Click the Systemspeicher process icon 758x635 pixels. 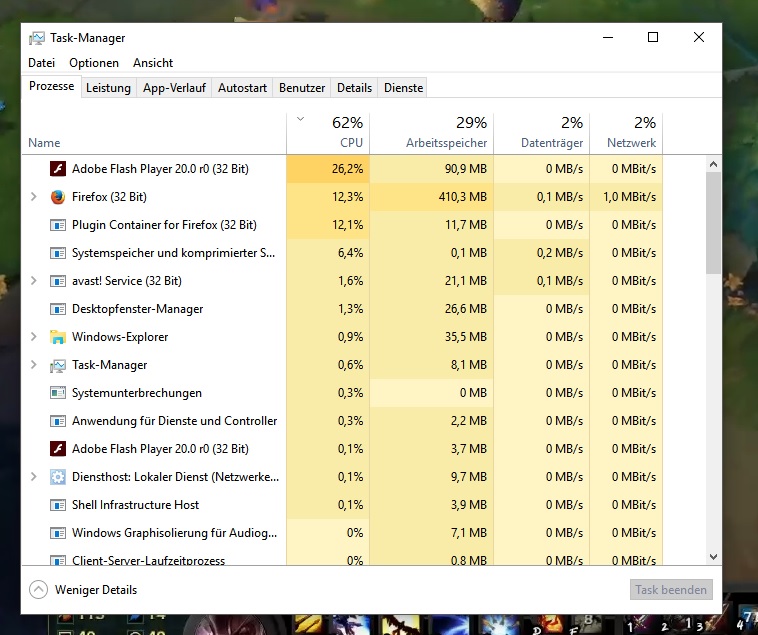58,253
